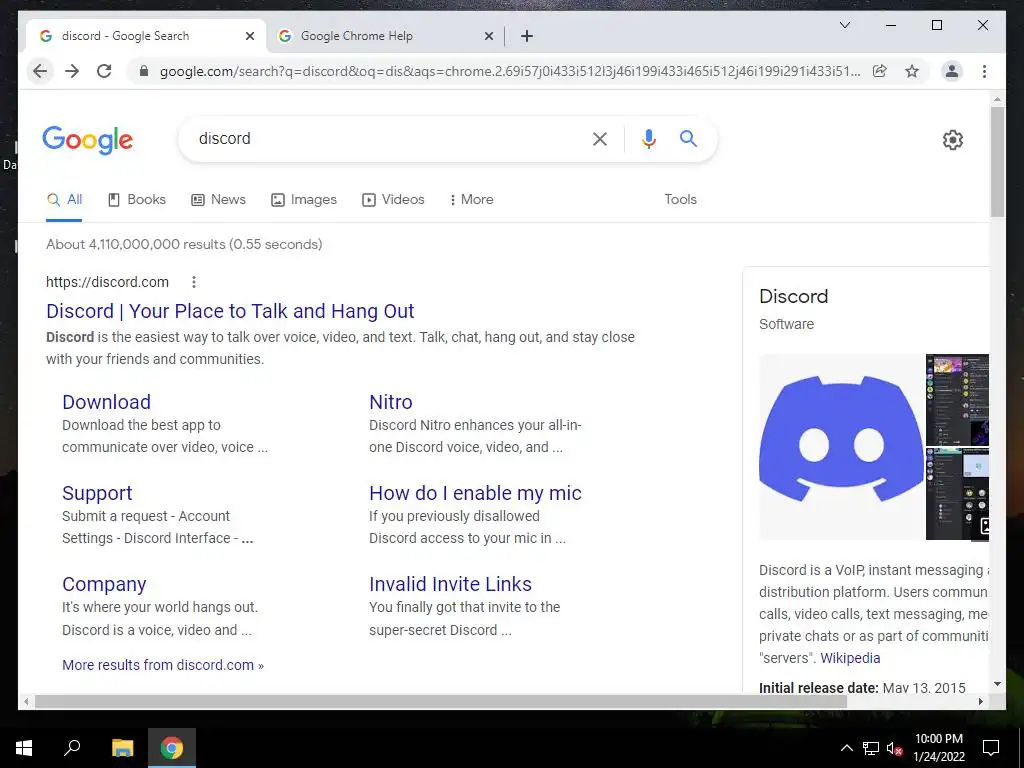Image resolution: width=1024 pixels, height=768 pixels.
Task: Bookmark this tab with the star
Action: click(x=912, y=71)
